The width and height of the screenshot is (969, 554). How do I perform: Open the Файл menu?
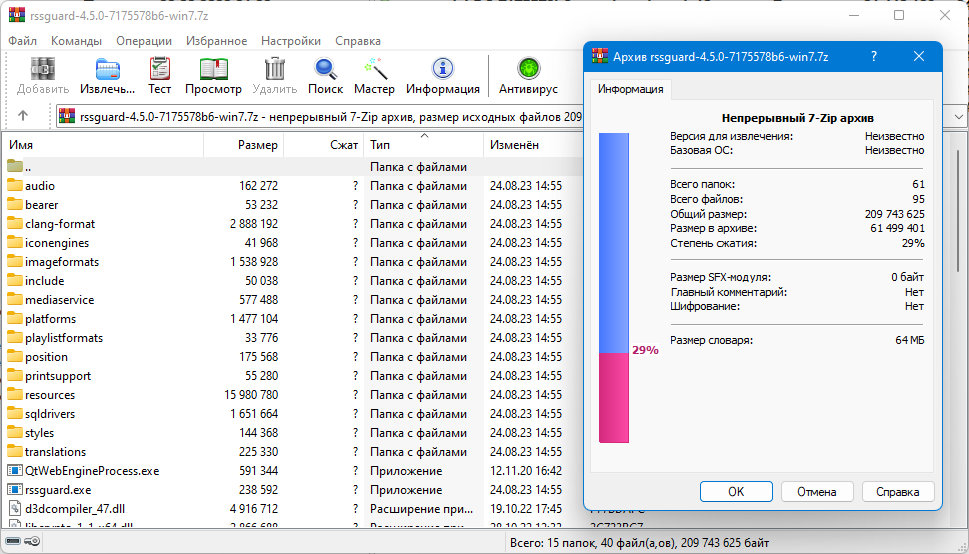[22, 41]
